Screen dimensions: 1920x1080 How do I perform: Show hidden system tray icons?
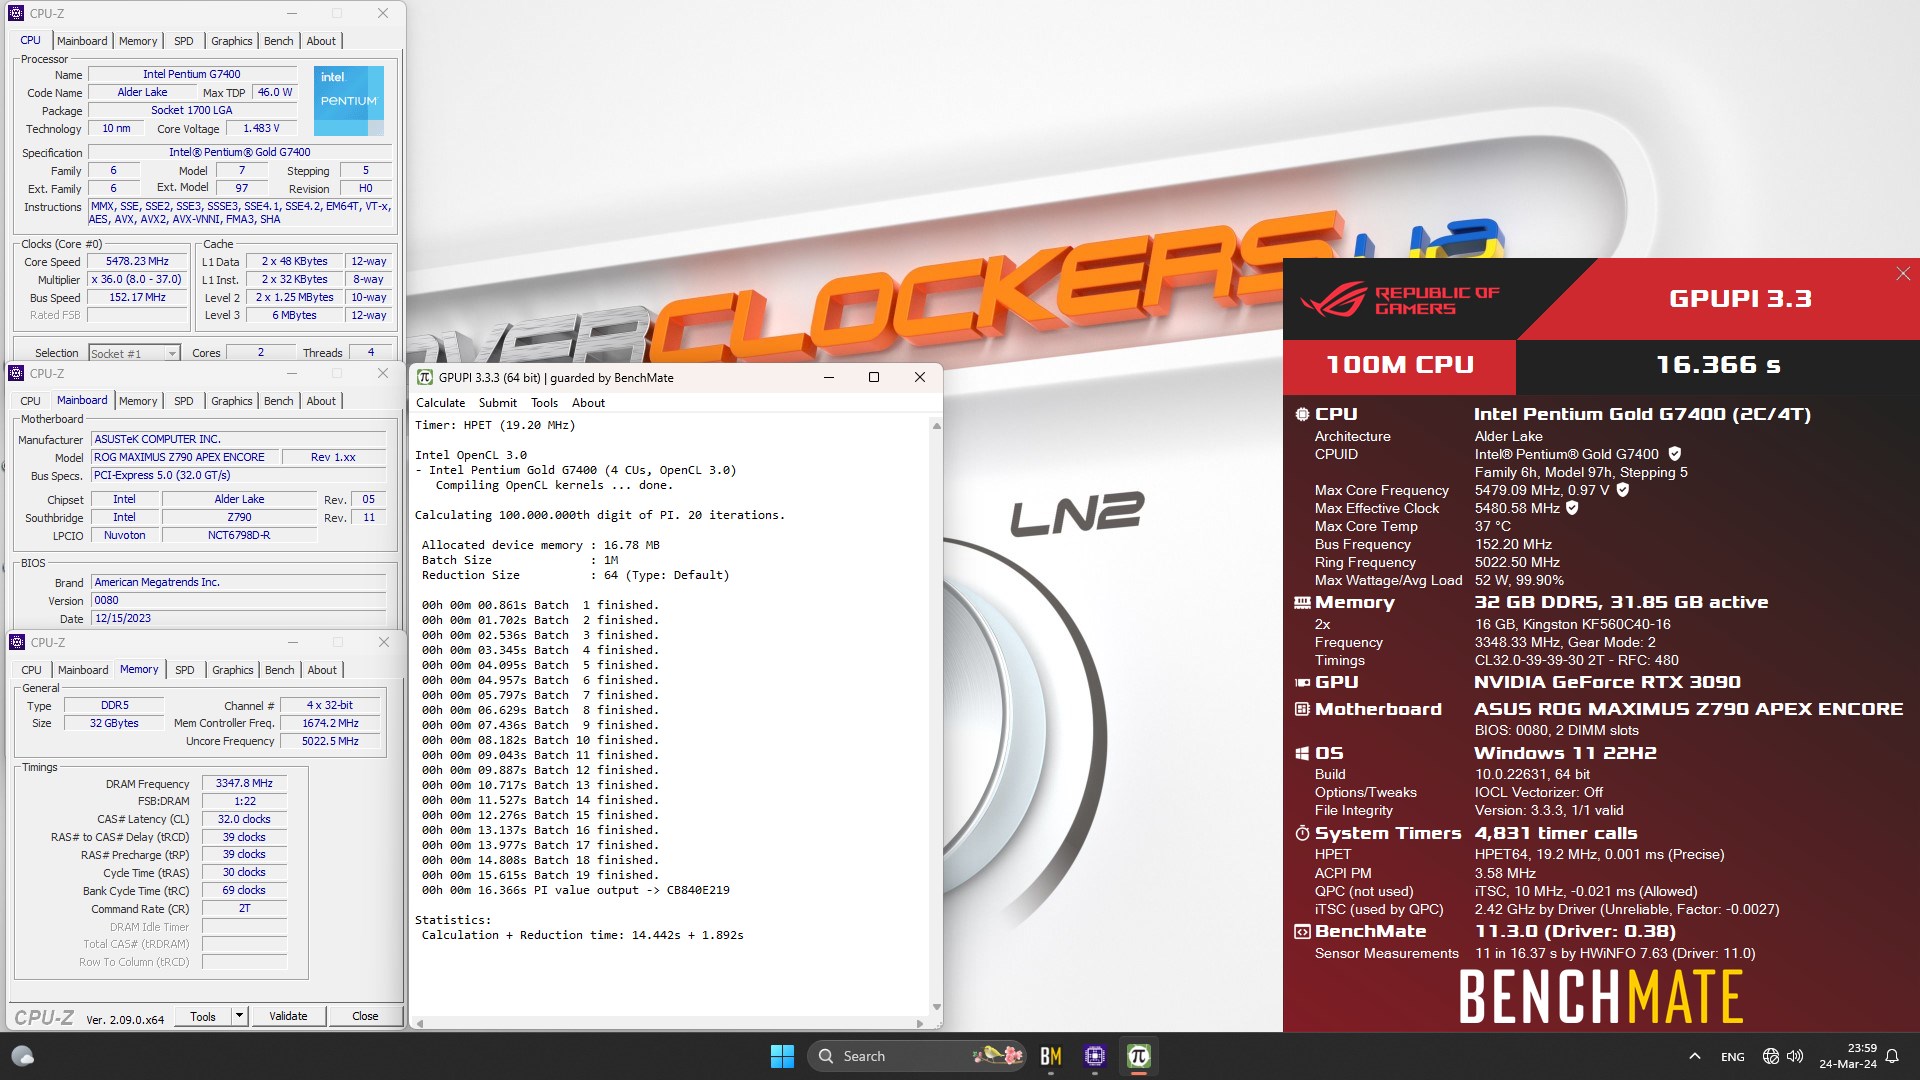tap(1694, 1056)
